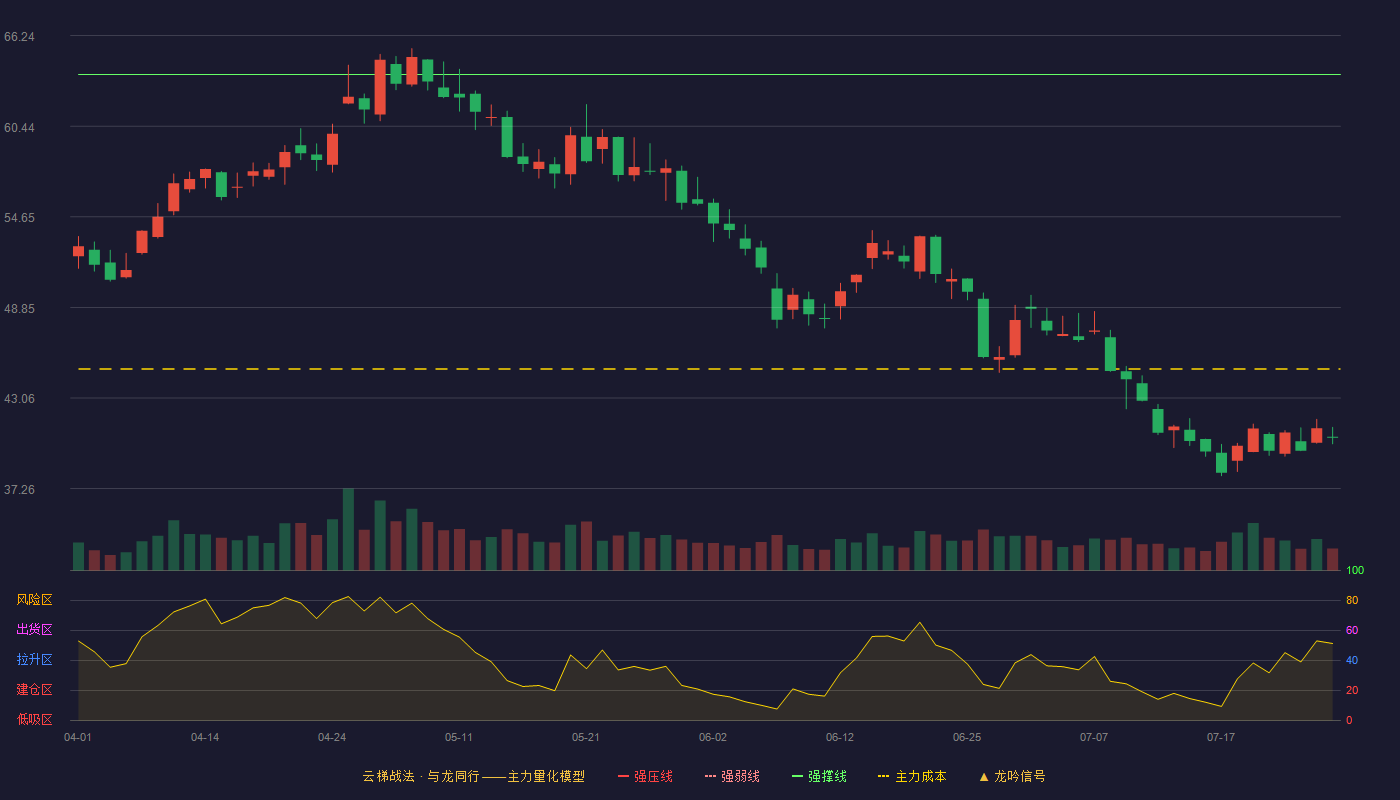The width and height of the screenshot is (1400, 800).
Task: Click the 43.06 price axis label
Action: (x=19, y=399)
